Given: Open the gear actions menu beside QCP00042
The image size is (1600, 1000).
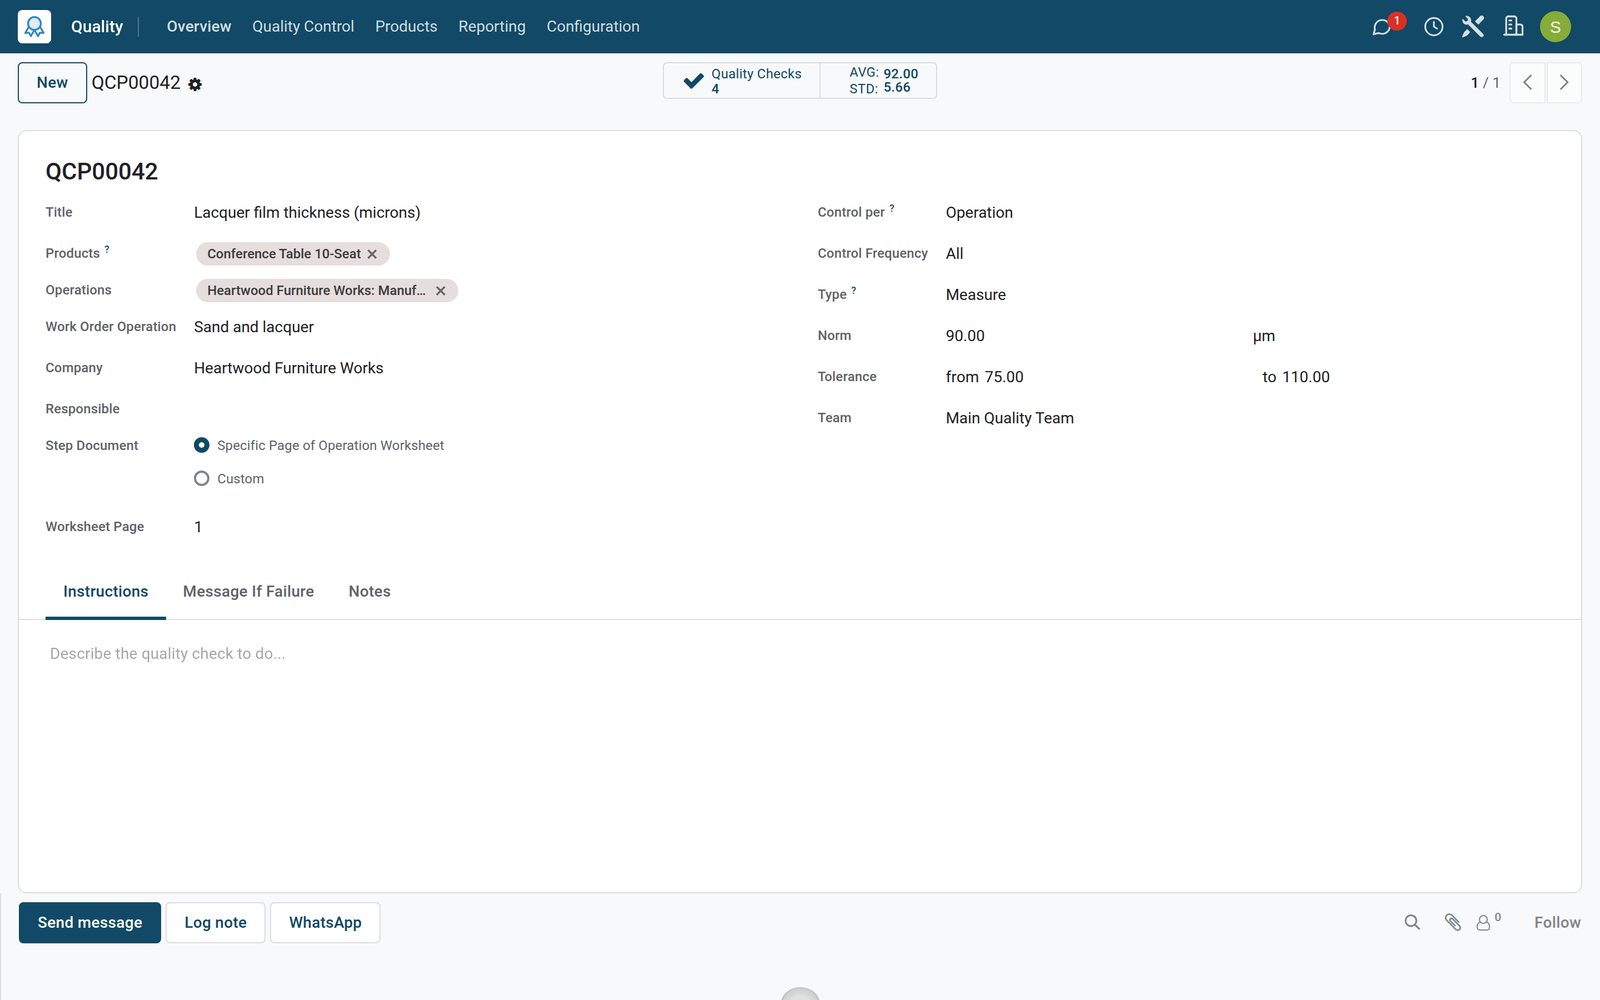Looking at the screenshot, I should pos(195,84).
